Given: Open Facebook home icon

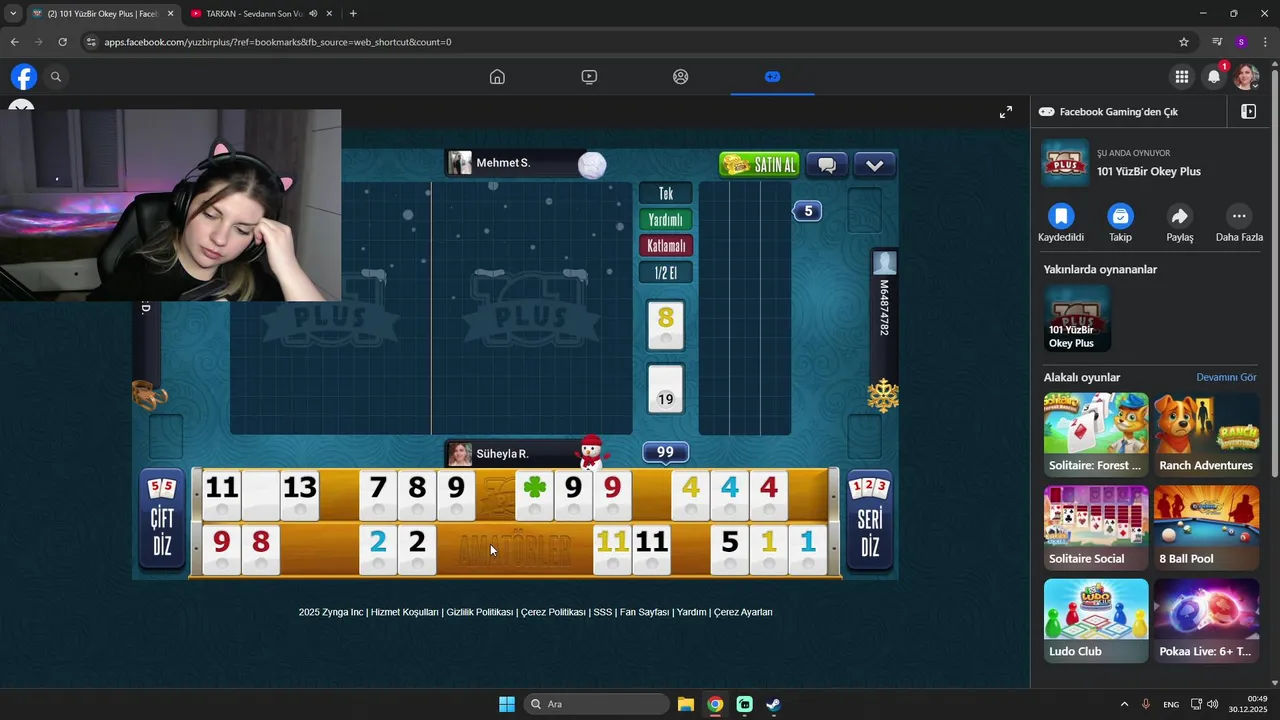Looking at the screenshot, I should point(497,77).
